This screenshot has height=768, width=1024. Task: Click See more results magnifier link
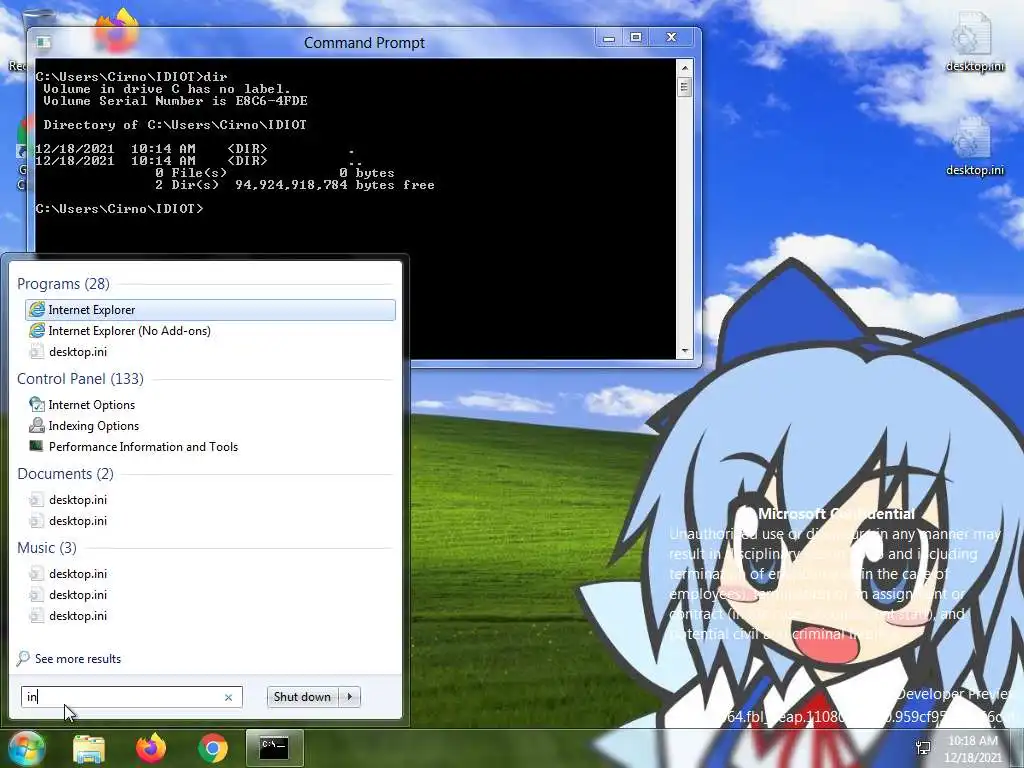(x=70, y=658)
